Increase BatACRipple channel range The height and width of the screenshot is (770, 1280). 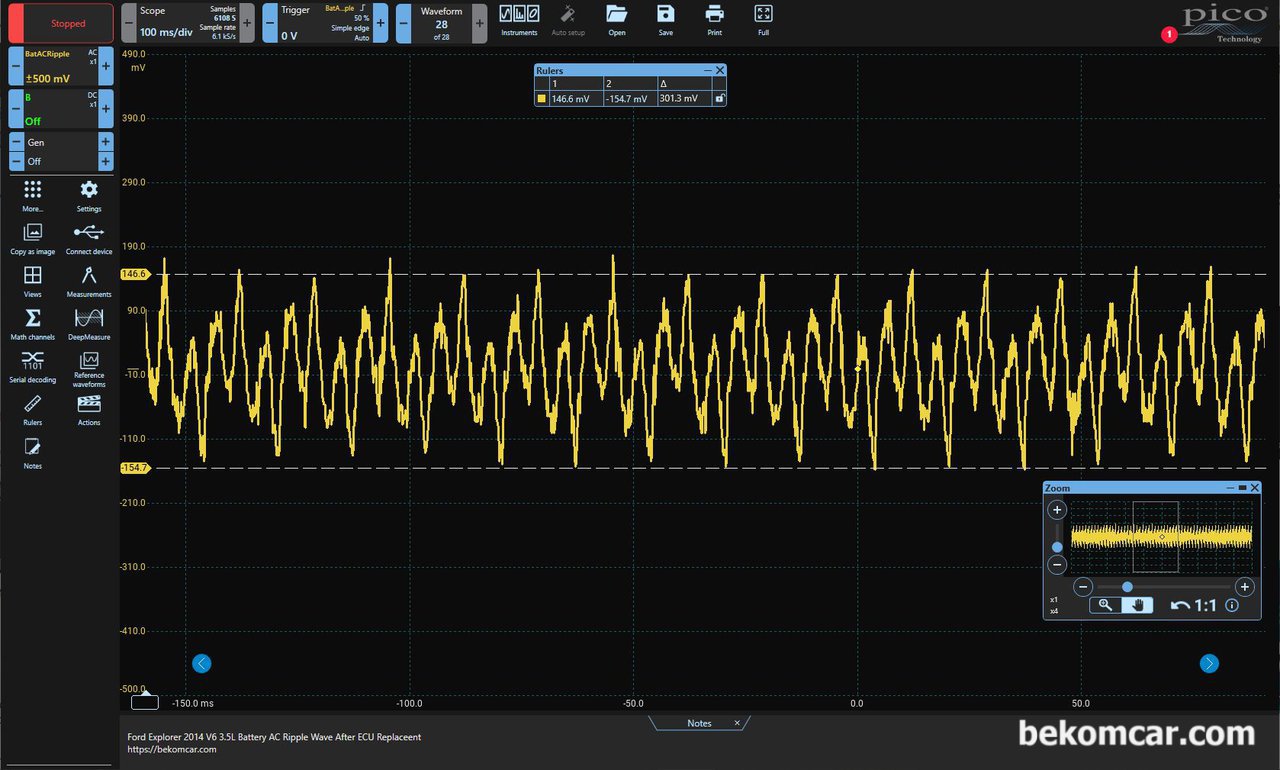pos(106,66)
